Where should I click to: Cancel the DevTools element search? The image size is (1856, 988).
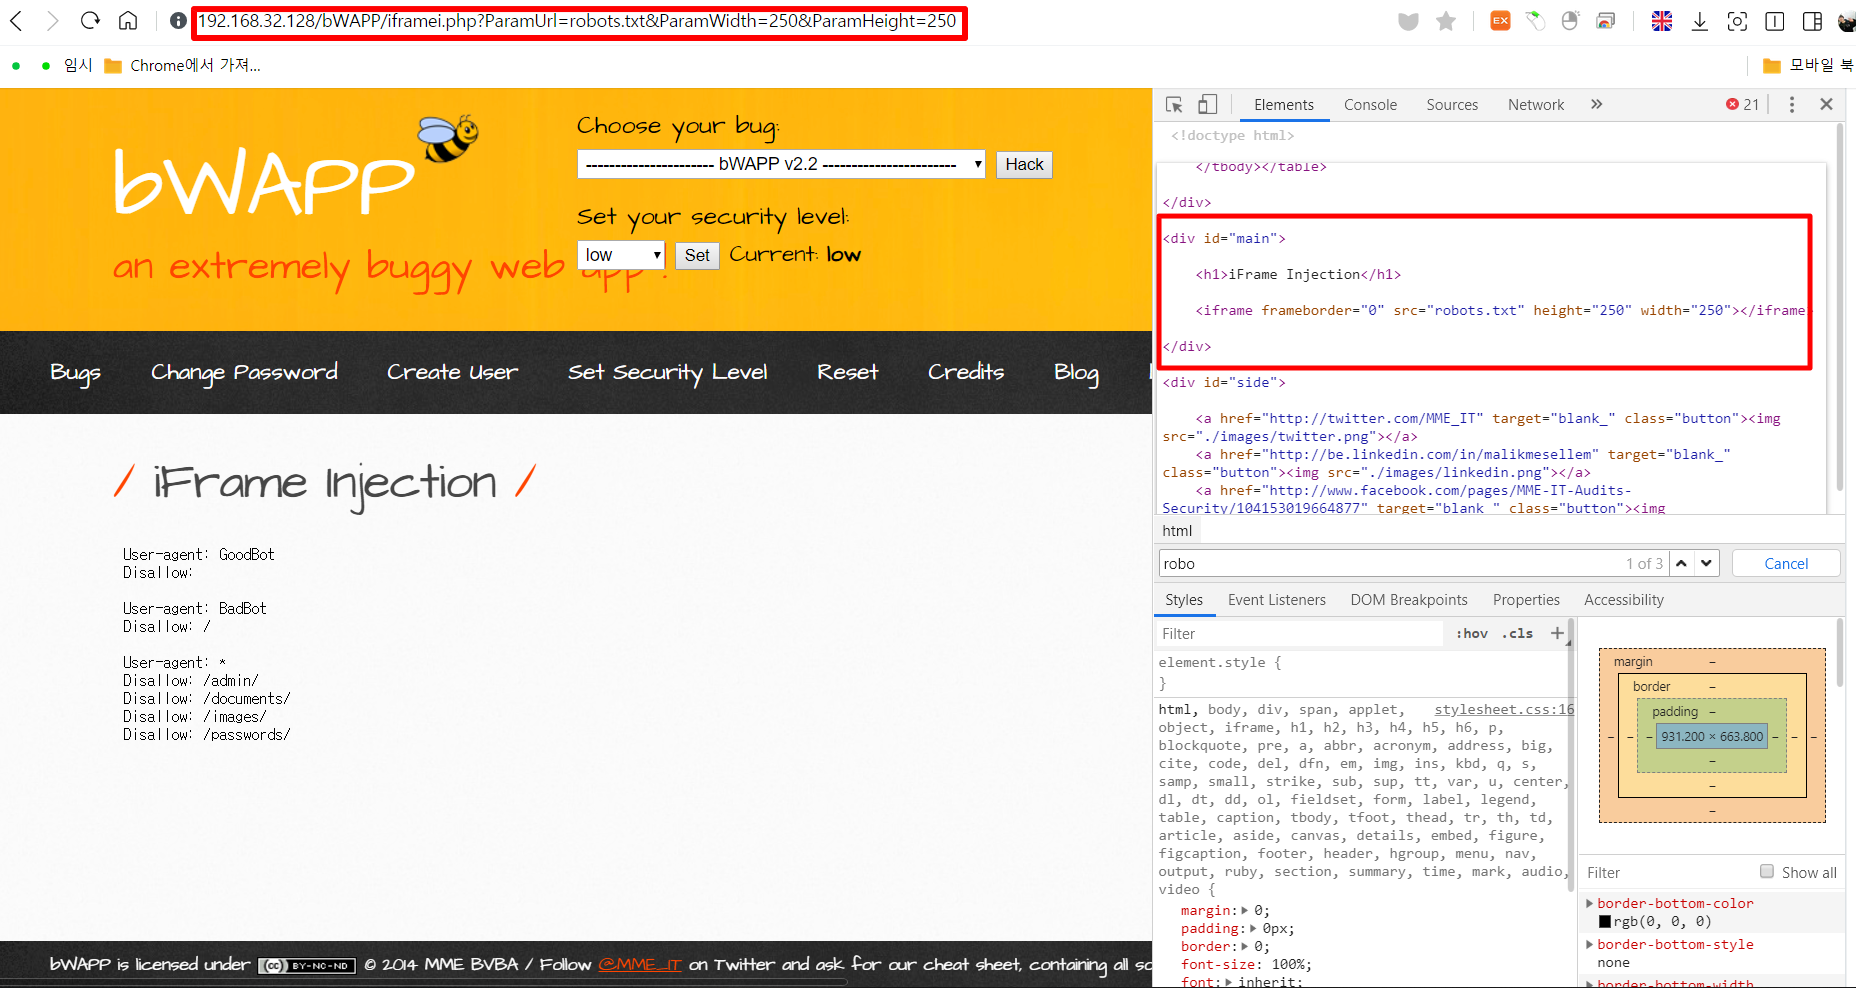point(1786,563)
